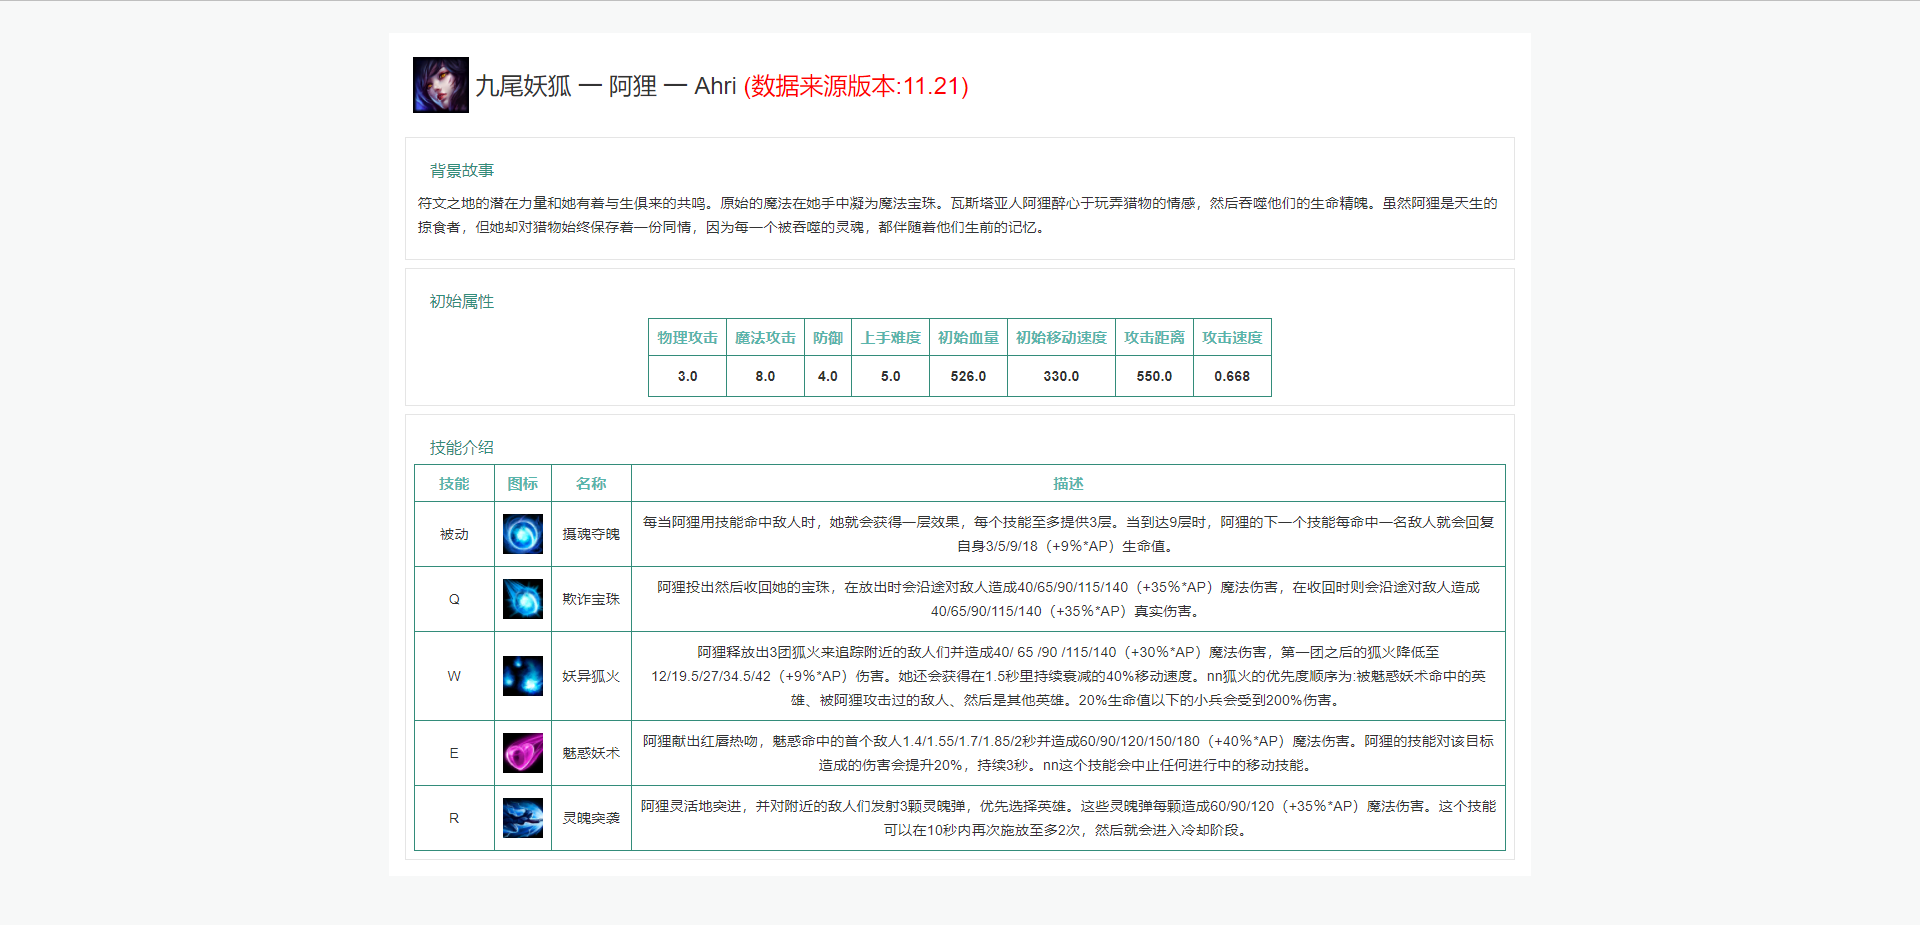Click the 初始血量 column header
The height and width of the screenshot is (925, 1920).
pos(968,338)
